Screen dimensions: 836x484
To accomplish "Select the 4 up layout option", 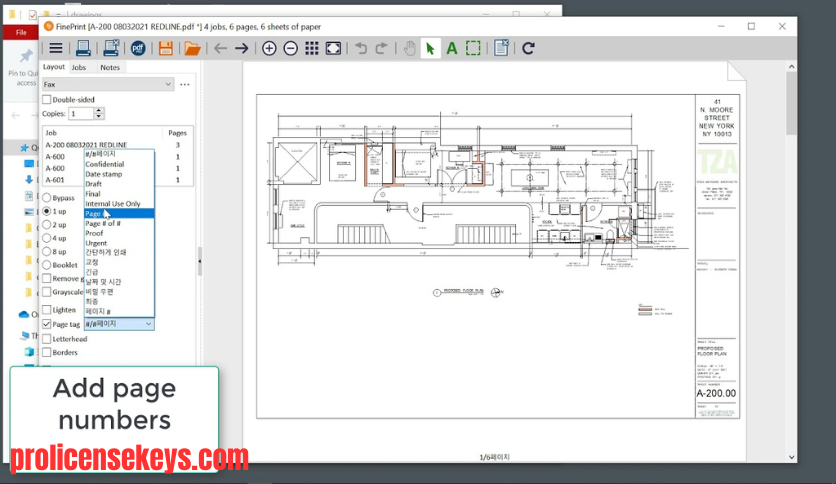I will (x=47, y=238).
